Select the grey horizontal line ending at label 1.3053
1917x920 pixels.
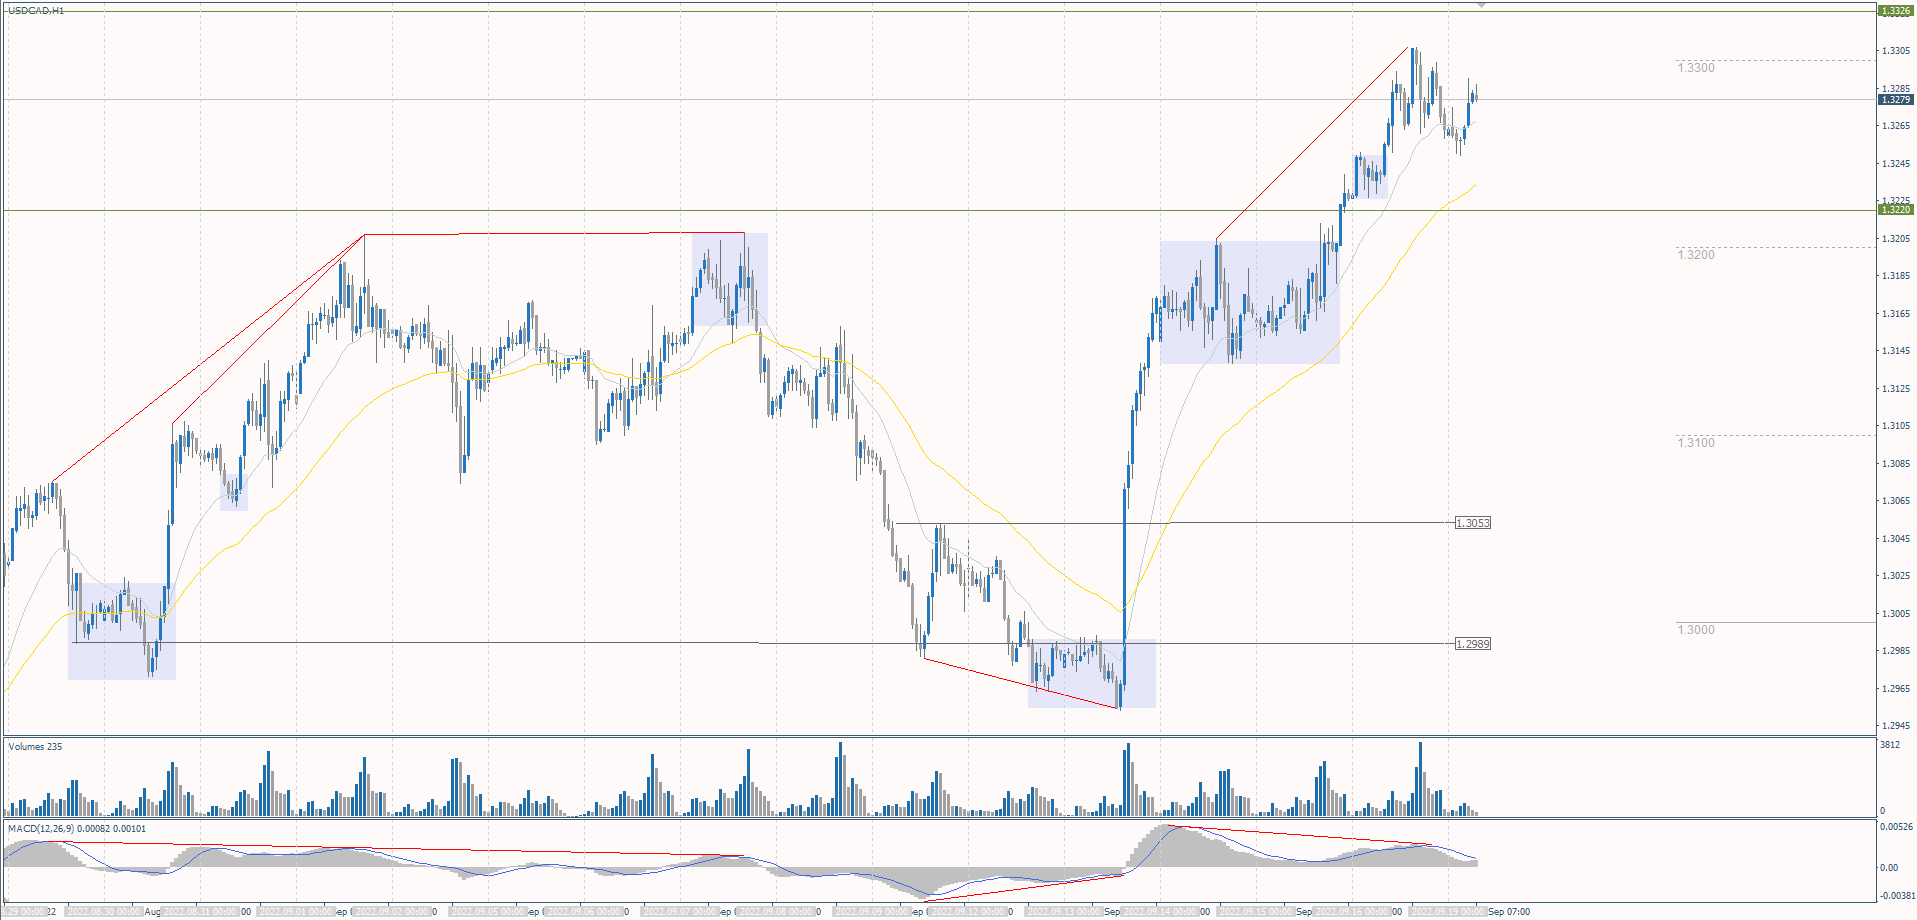[1175, 523]
